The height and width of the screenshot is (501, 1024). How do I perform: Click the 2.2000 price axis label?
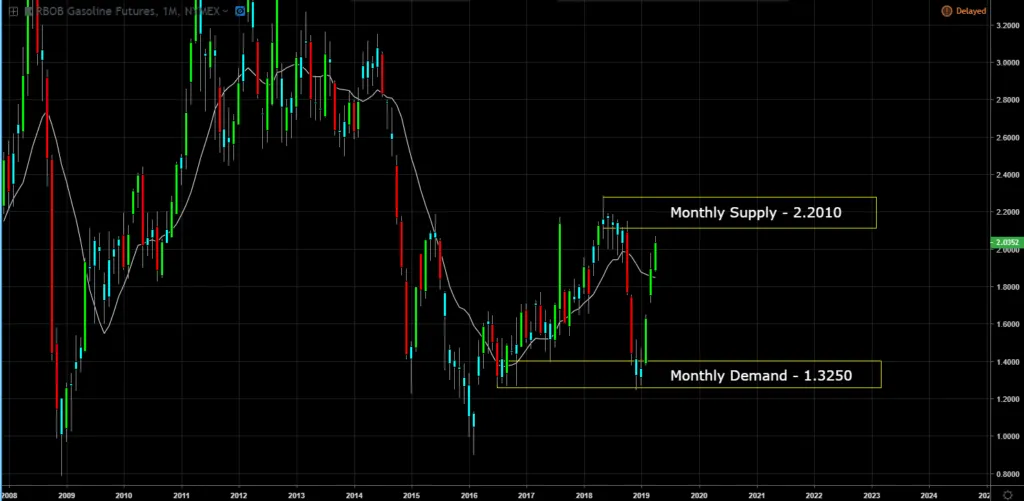click(1006, 212)
